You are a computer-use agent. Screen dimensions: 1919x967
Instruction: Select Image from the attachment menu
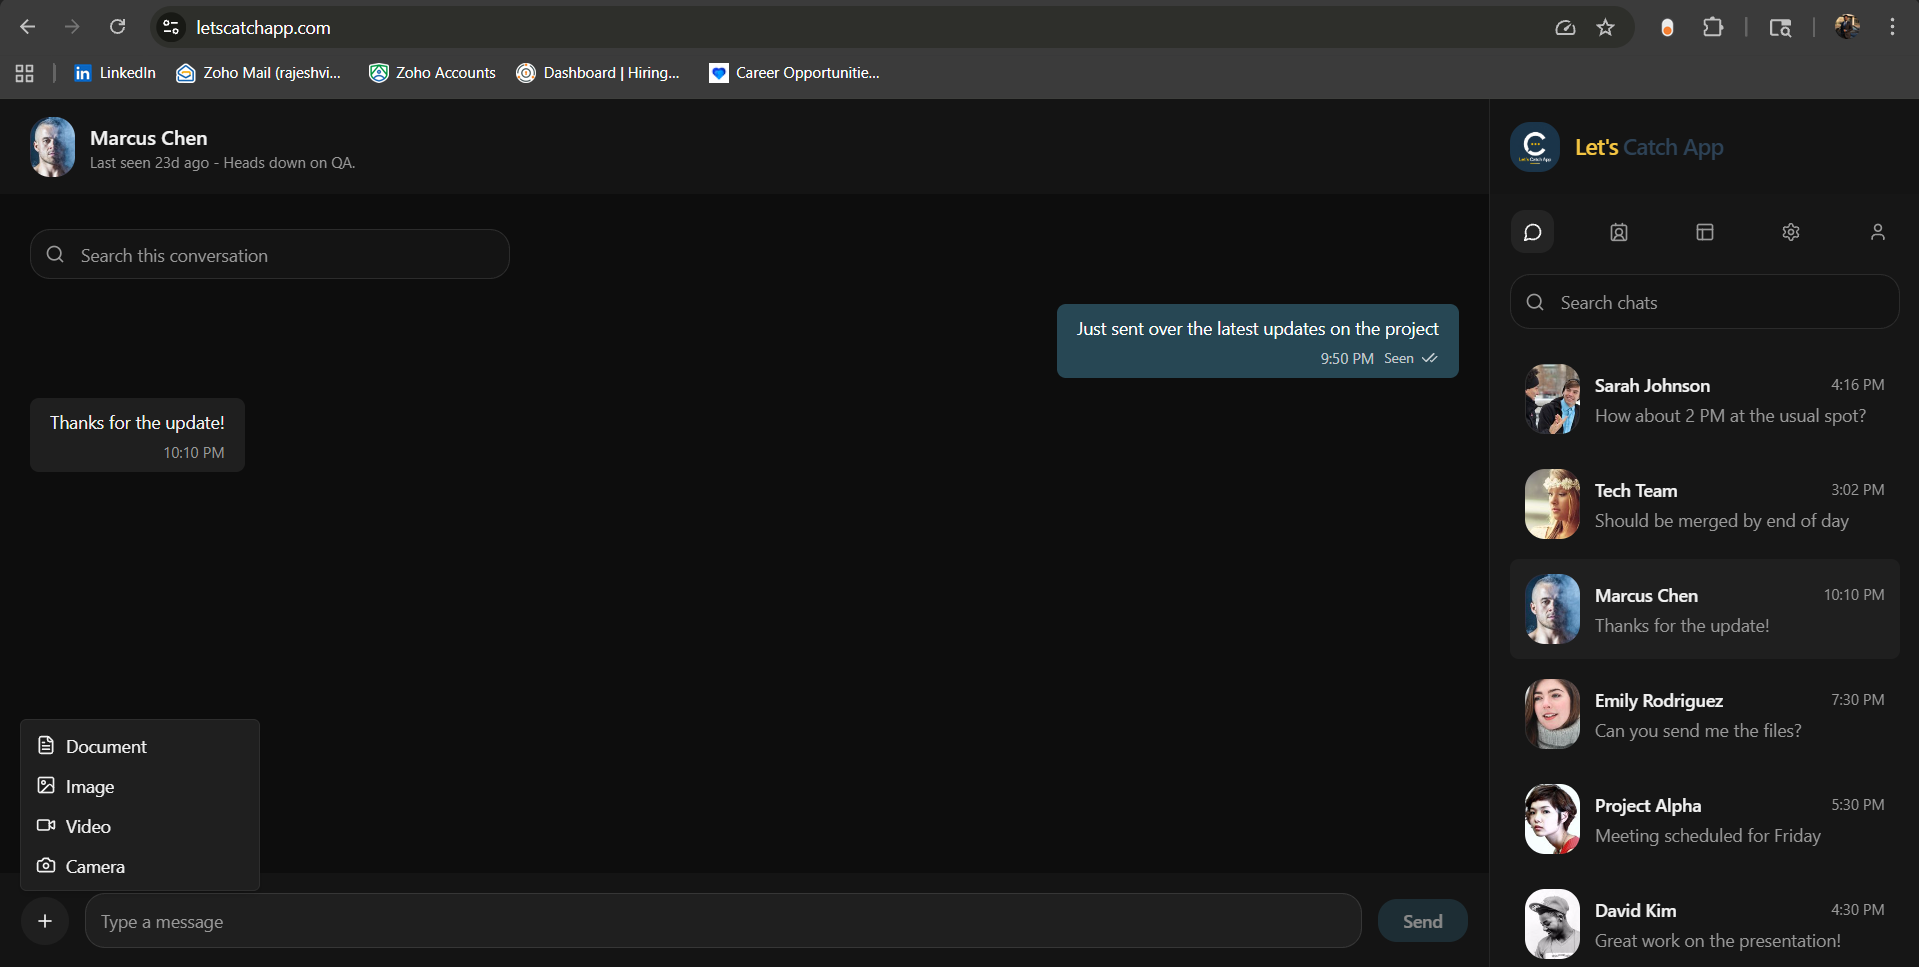coord(140,786)
